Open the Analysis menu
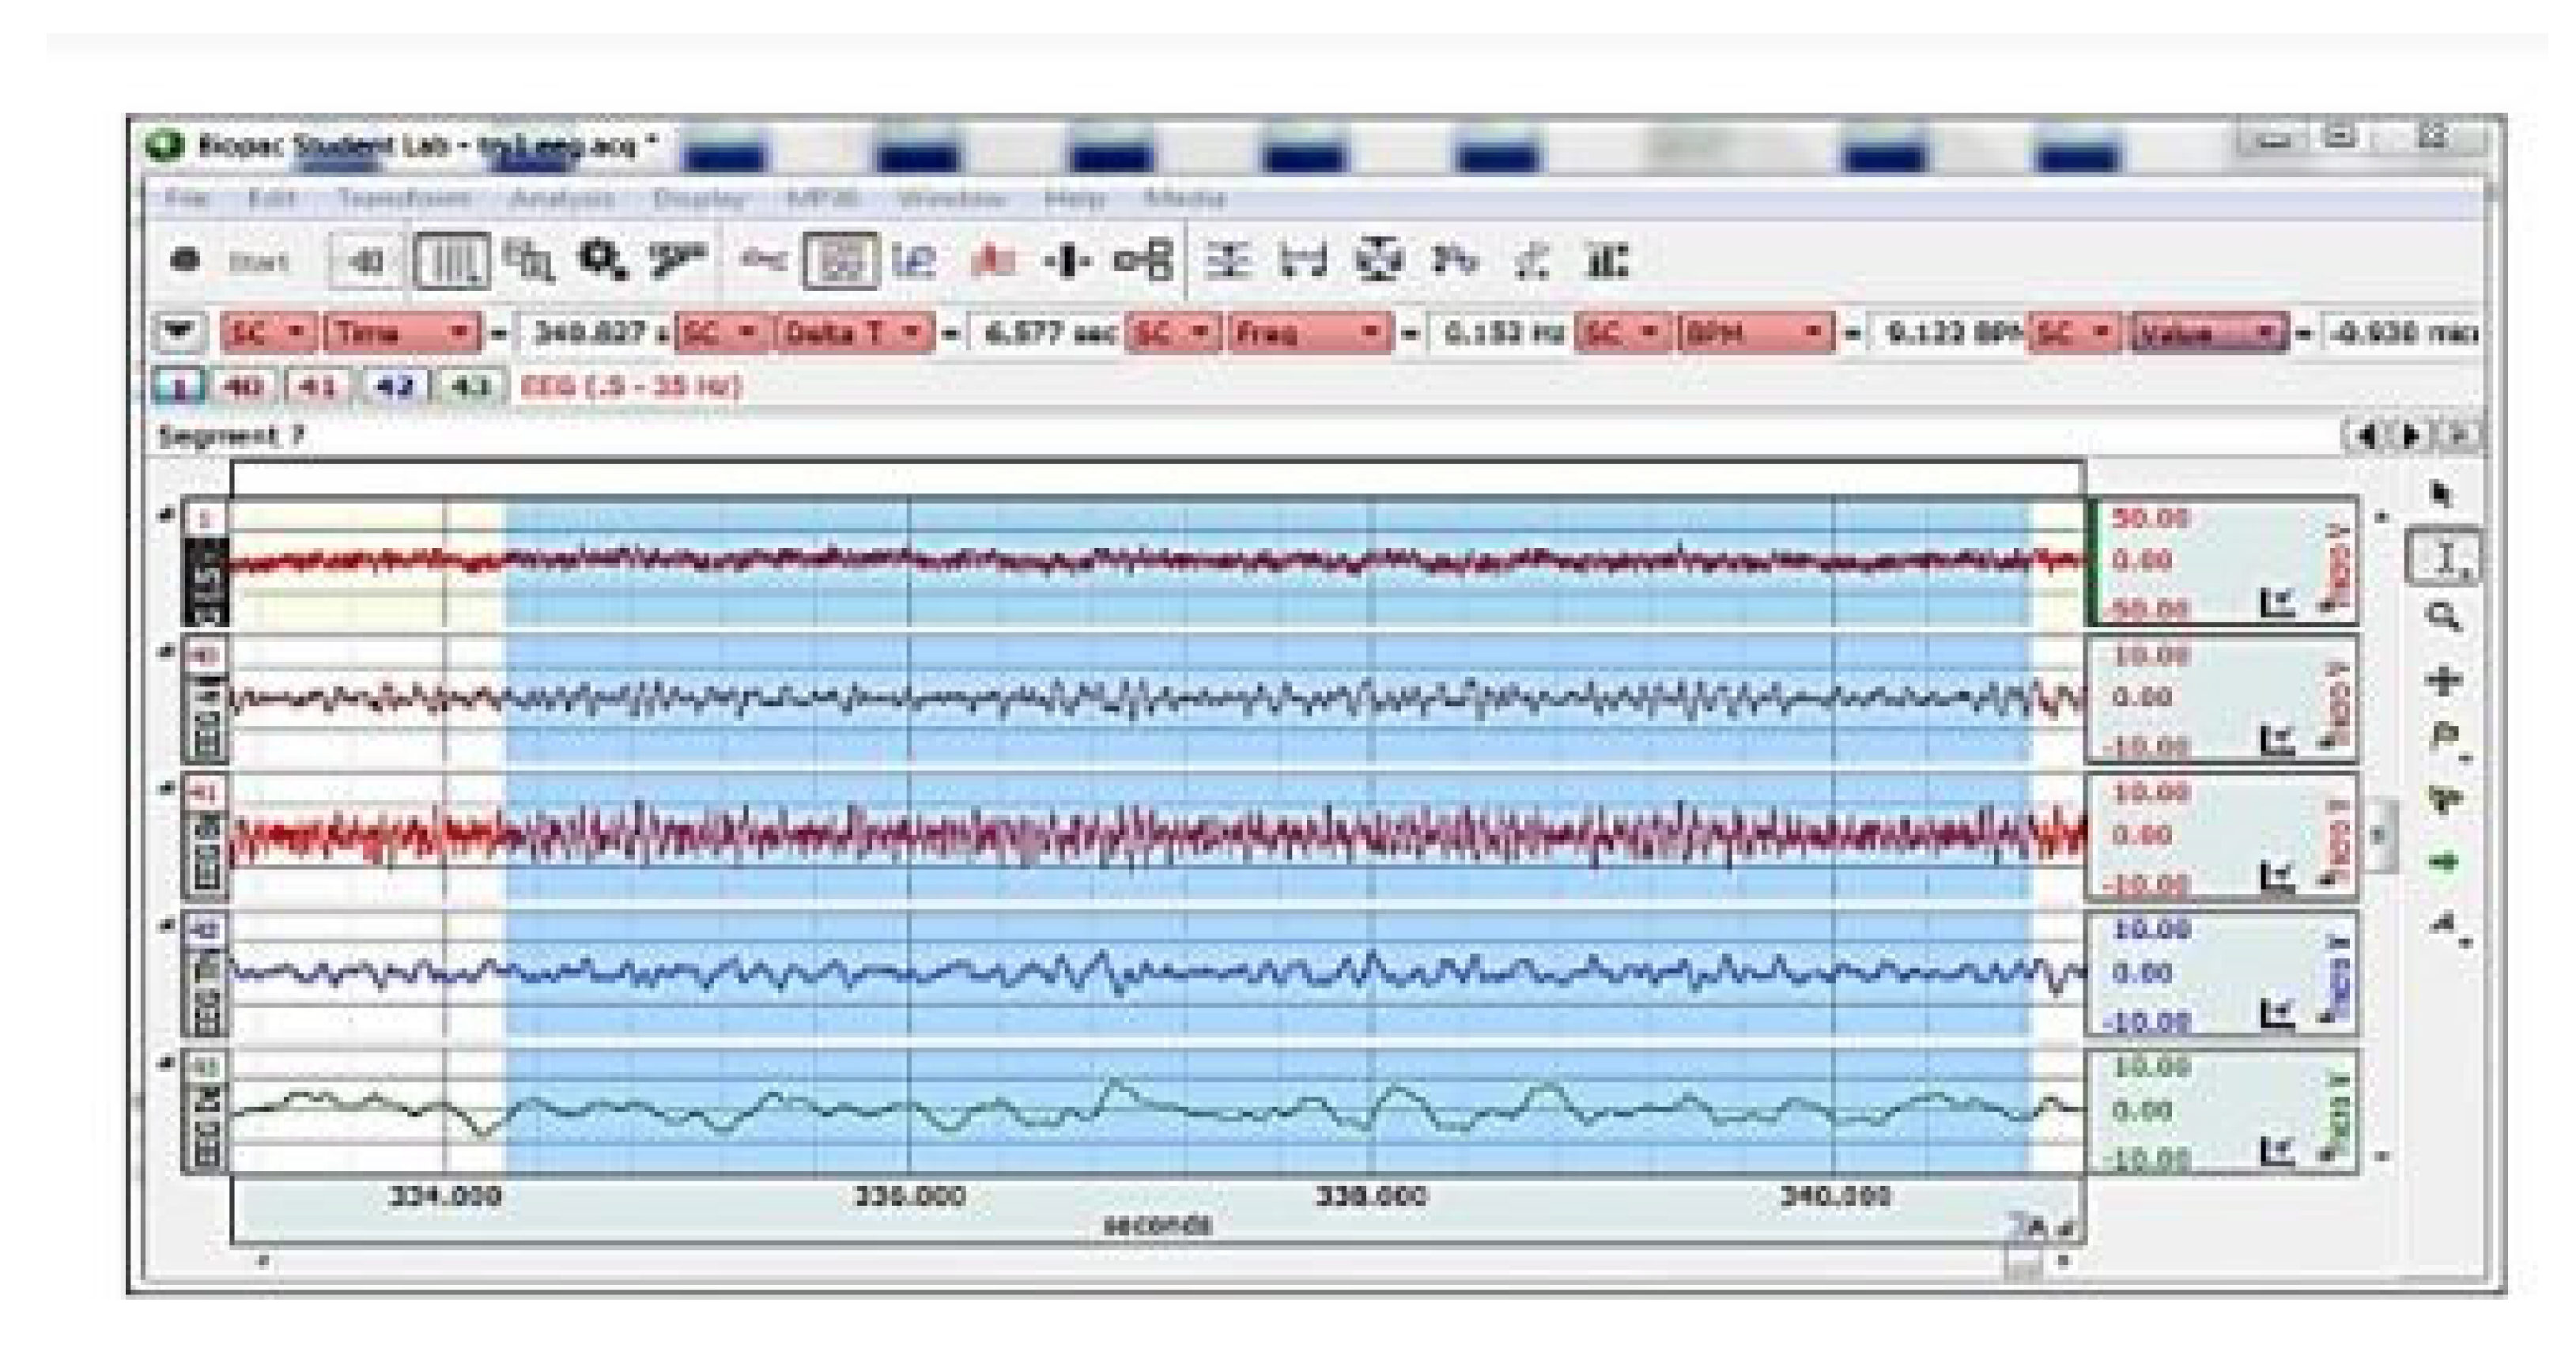The height and width of the screenshot is (1360, 2576). click(x=562, y=198)
